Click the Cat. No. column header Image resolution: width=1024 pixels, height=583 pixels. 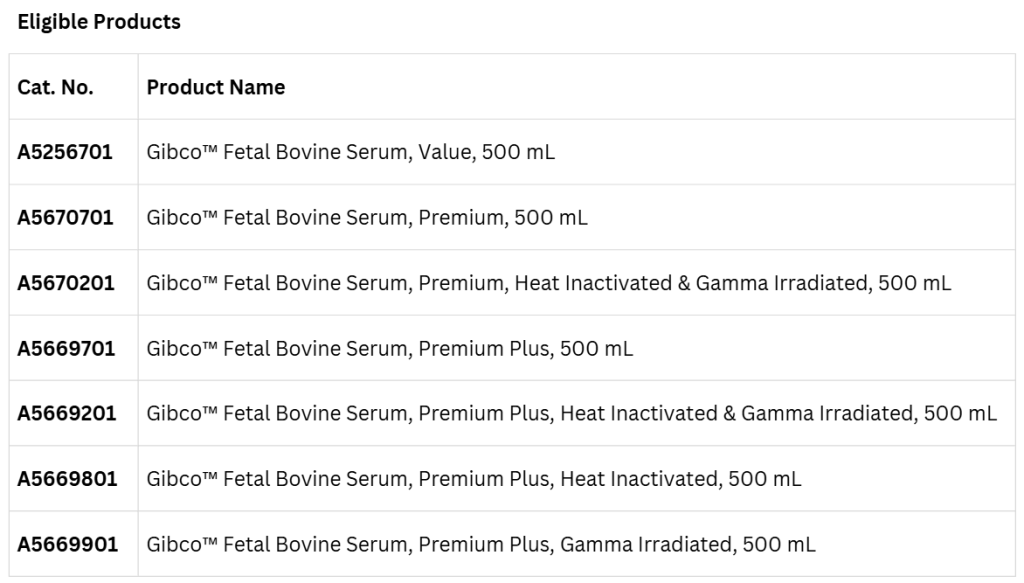[56, 87]
